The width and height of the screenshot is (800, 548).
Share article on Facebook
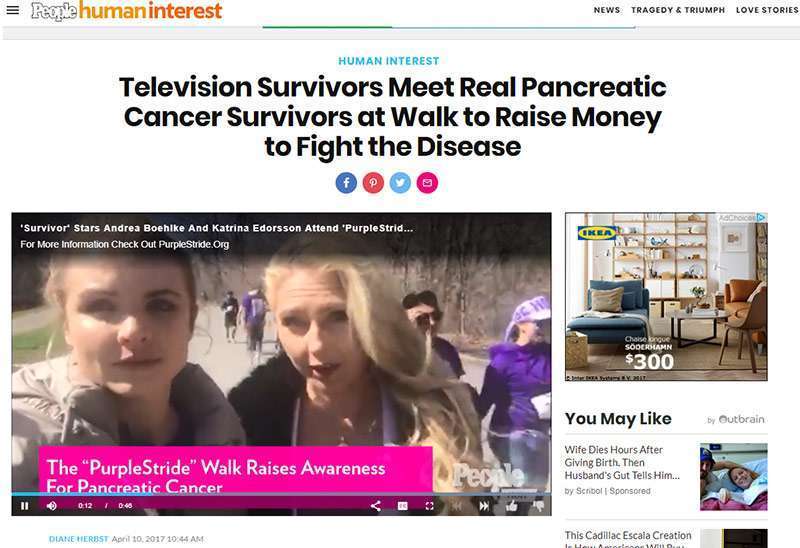[346, 183]
